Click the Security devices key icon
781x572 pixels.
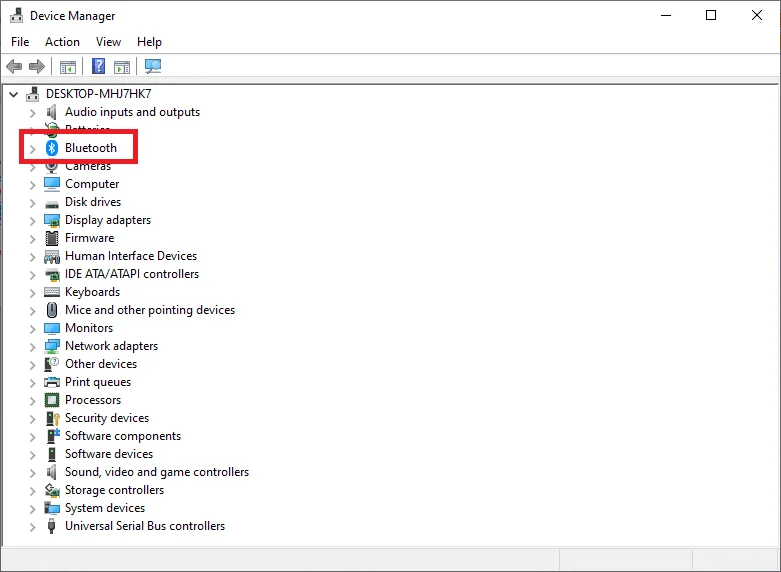click(52, 418)
